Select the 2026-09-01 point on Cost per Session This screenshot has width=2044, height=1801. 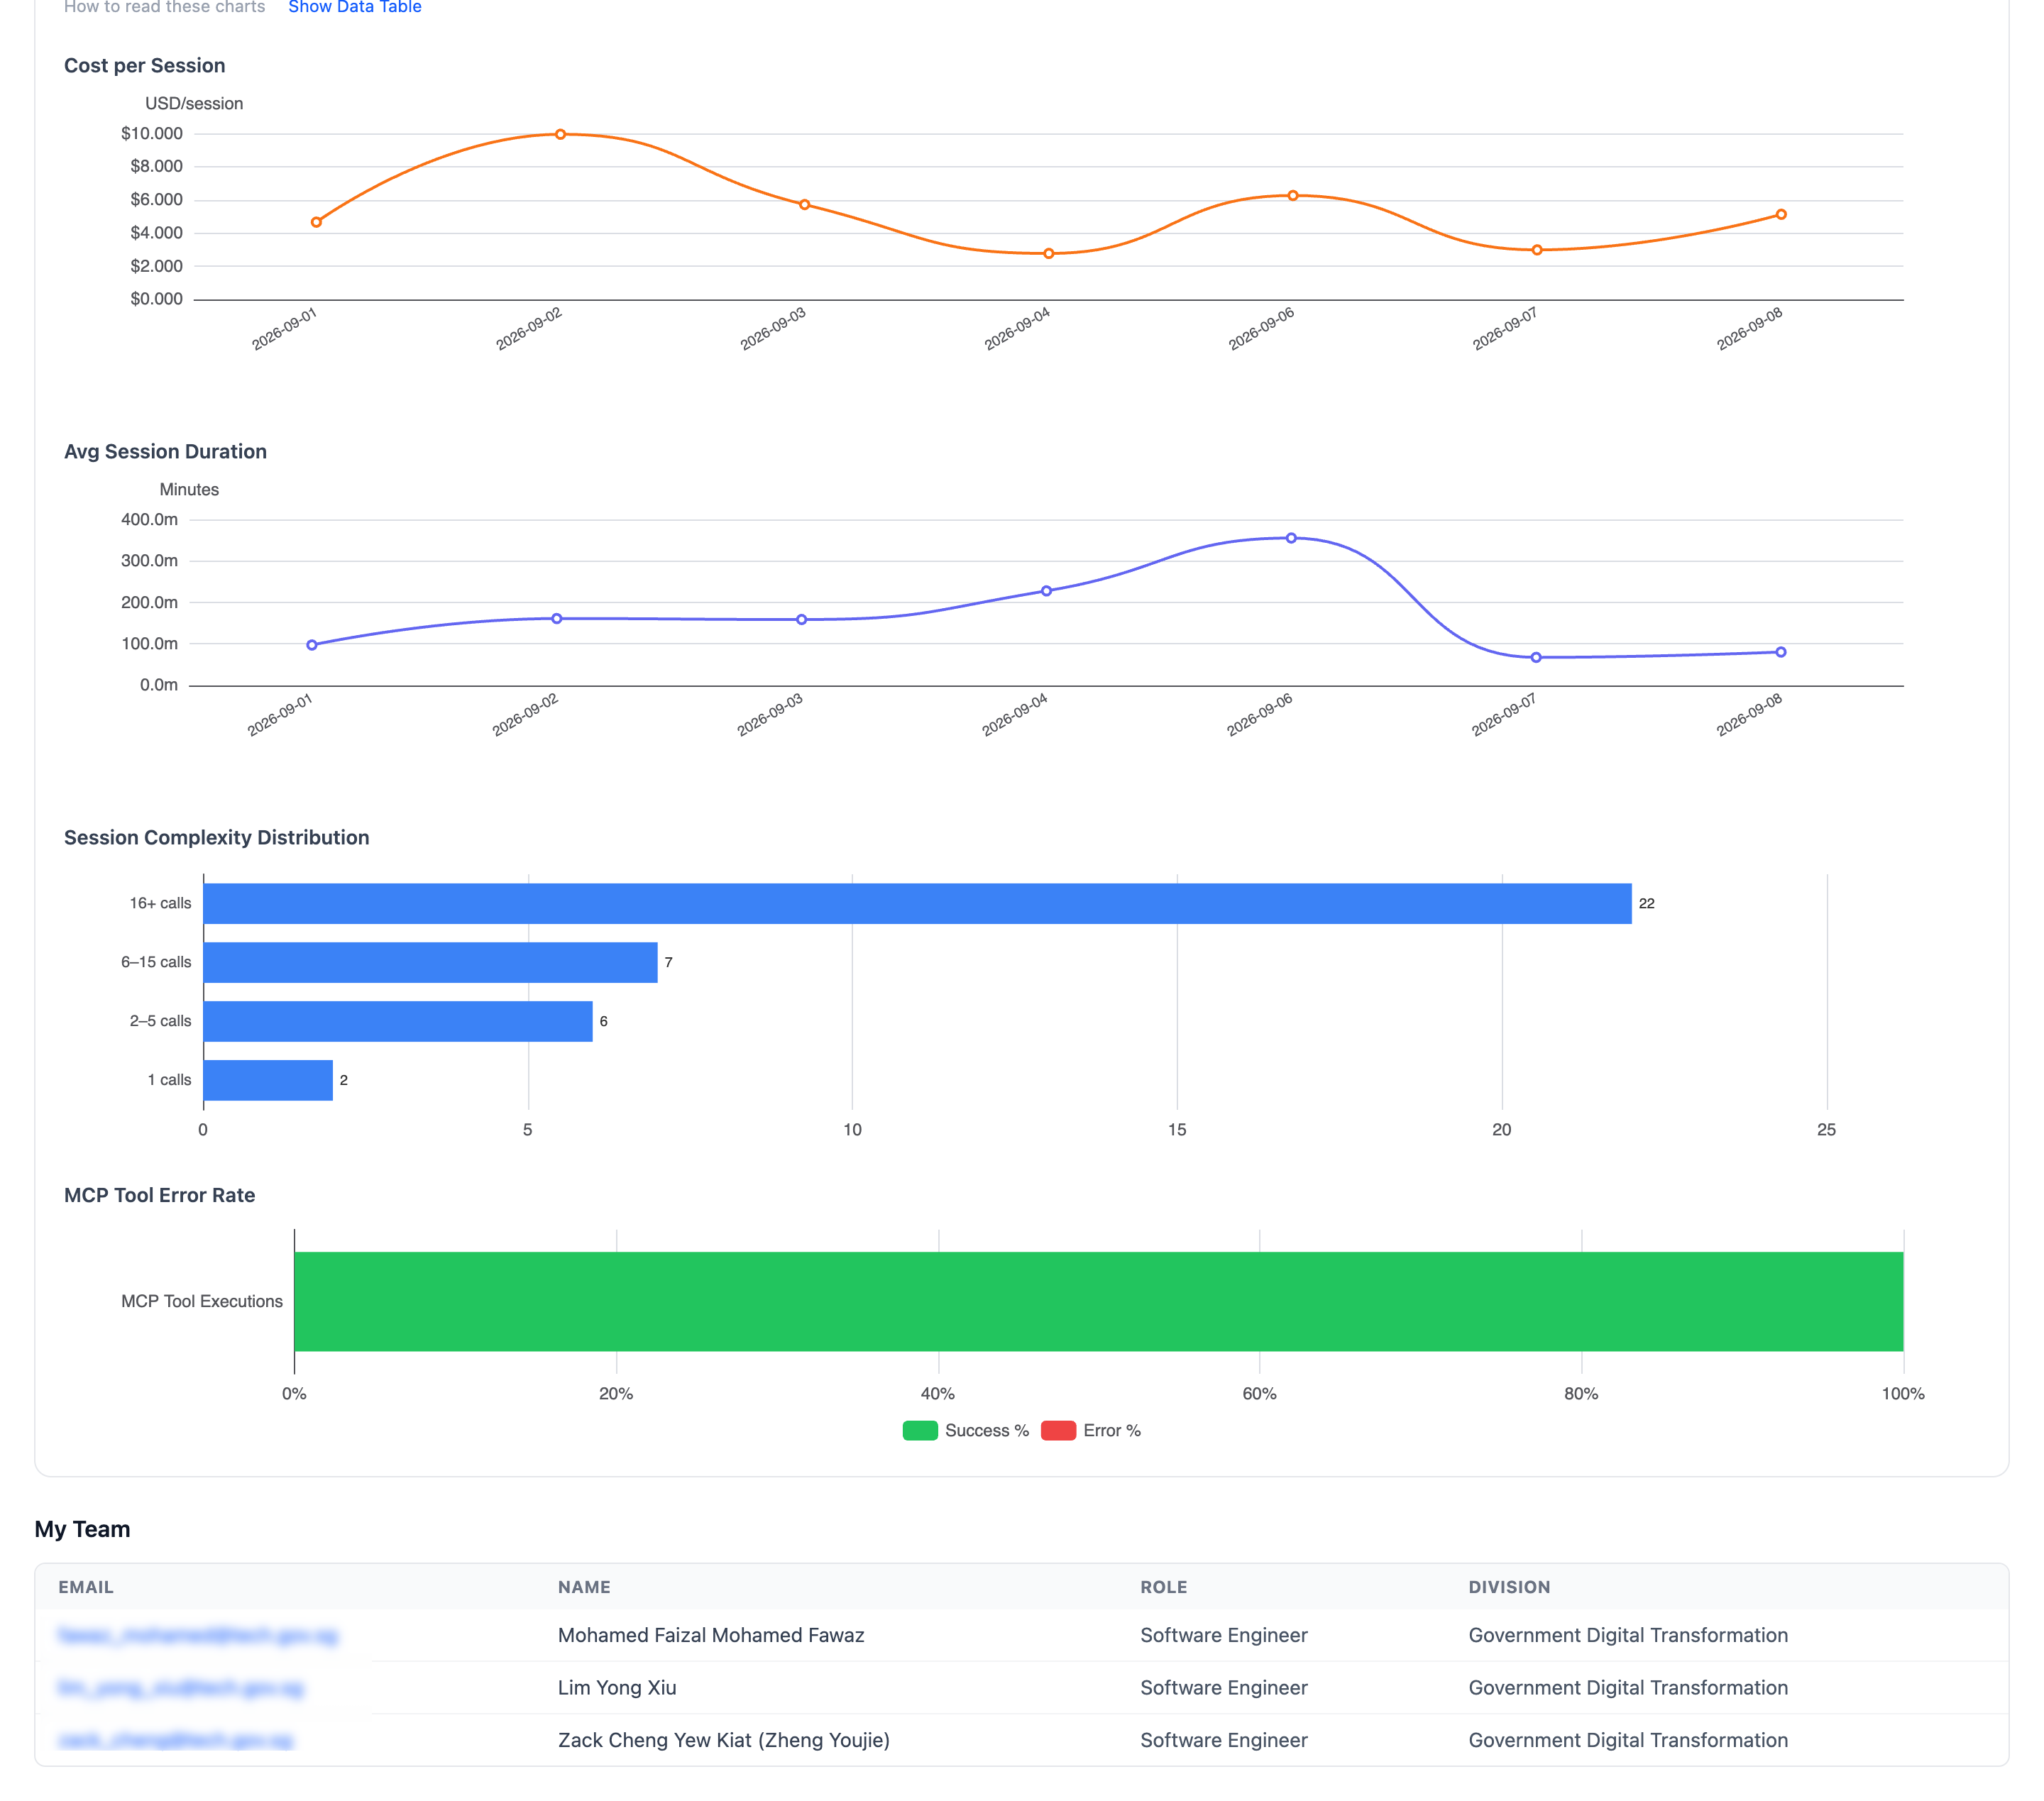click(316, 222)
